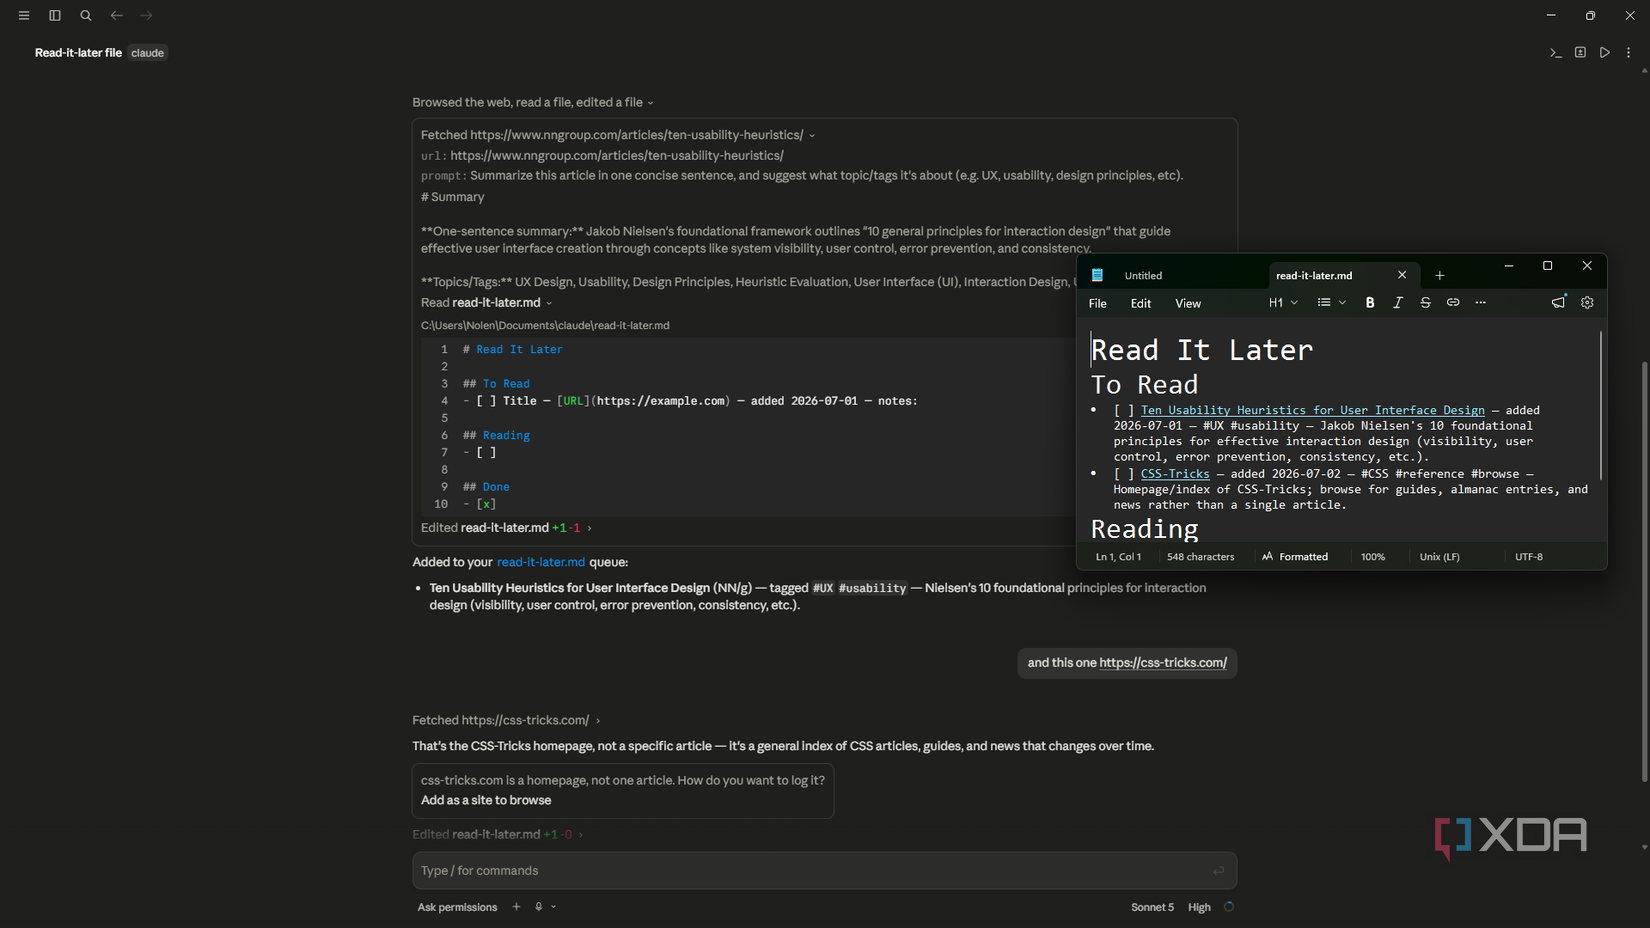This screenshot has width=1650, height=928.
Task: Collapse the 'Browsed the web, read a file' summary
Action: coord(532,102)
